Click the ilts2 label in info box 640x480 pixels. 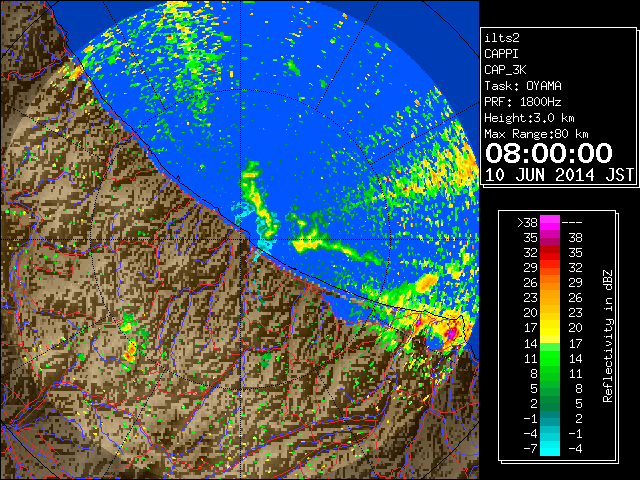coord(502,38)
